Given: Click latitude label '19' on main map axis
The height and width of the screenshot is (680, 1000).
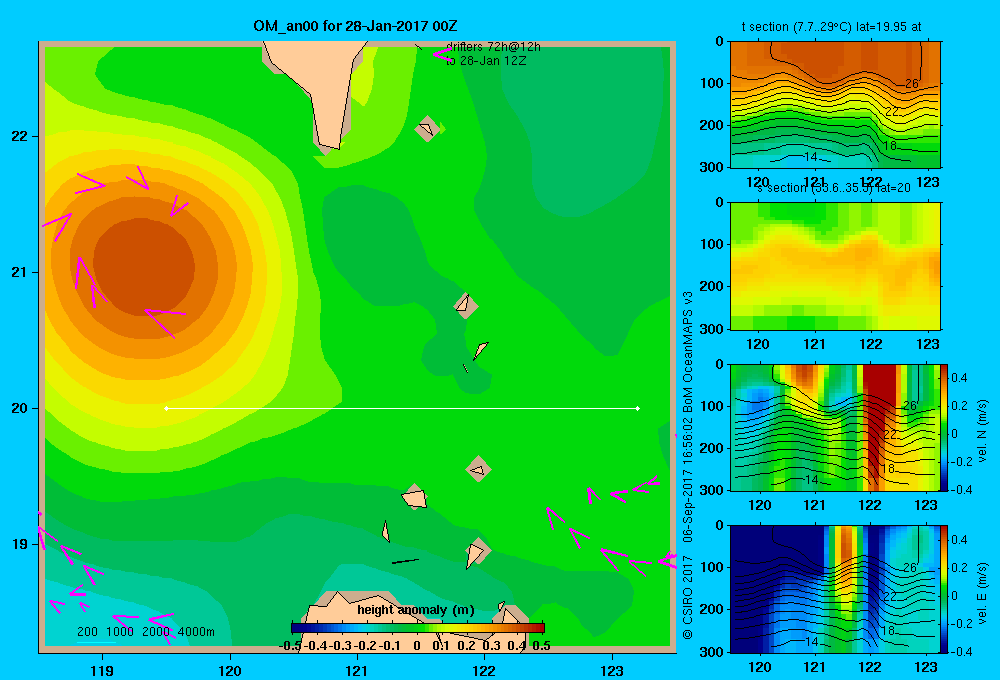Looking at the screenshot, I should pos(19,544).
